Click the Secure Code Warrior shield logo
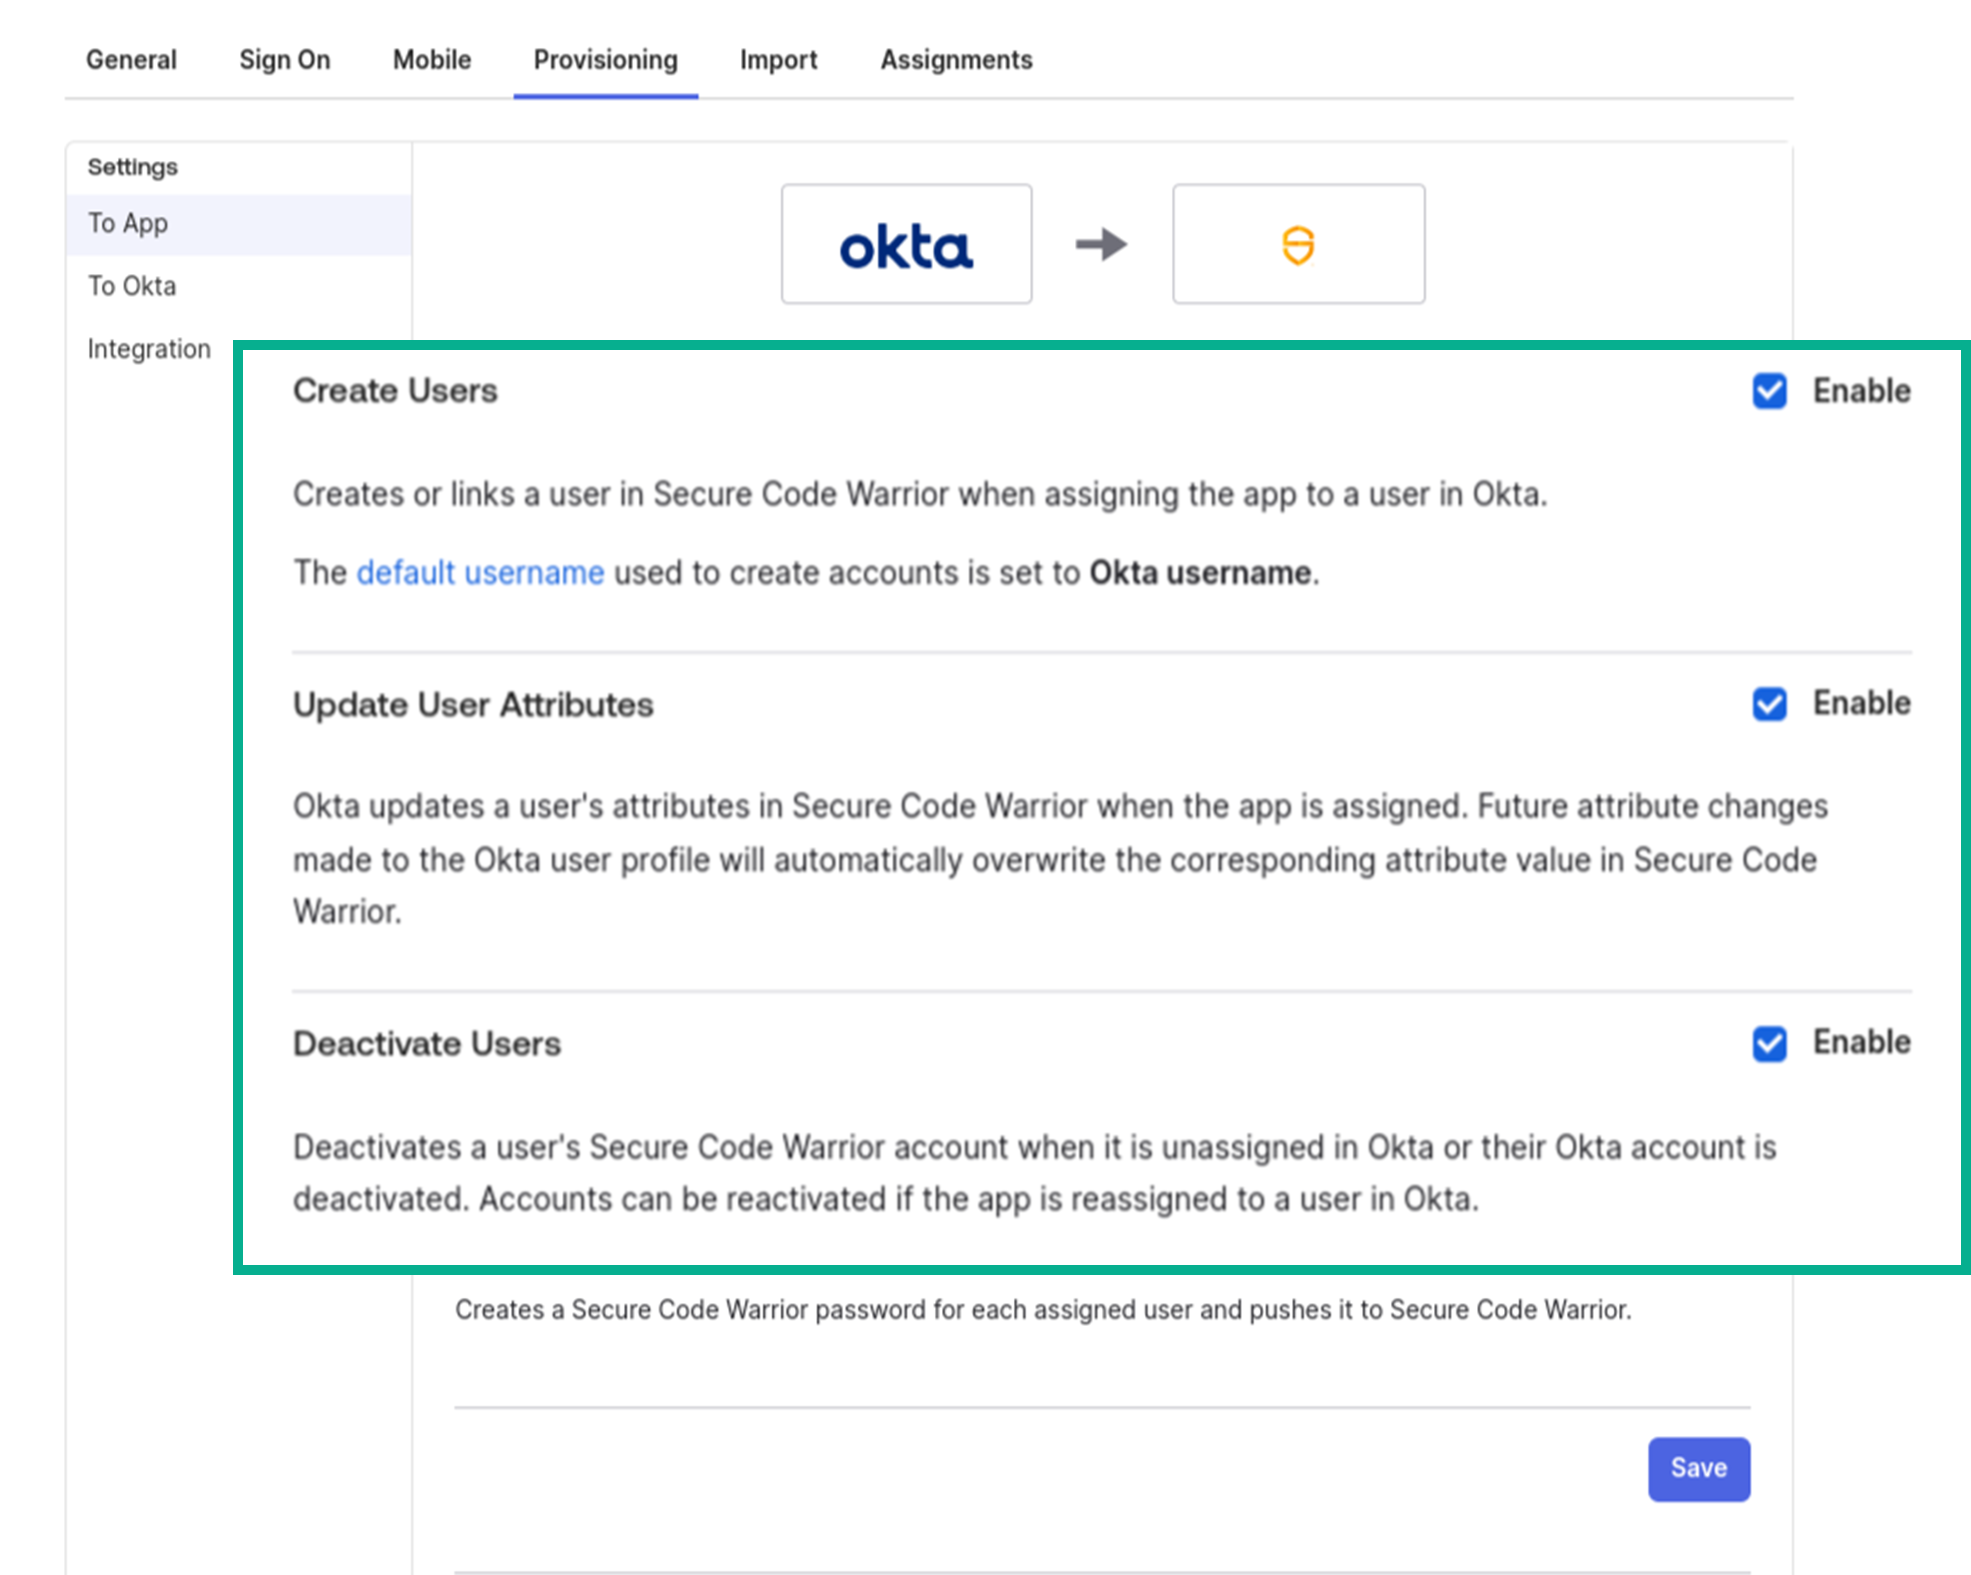1971x1575 pixels. [x=1298, y=244]
